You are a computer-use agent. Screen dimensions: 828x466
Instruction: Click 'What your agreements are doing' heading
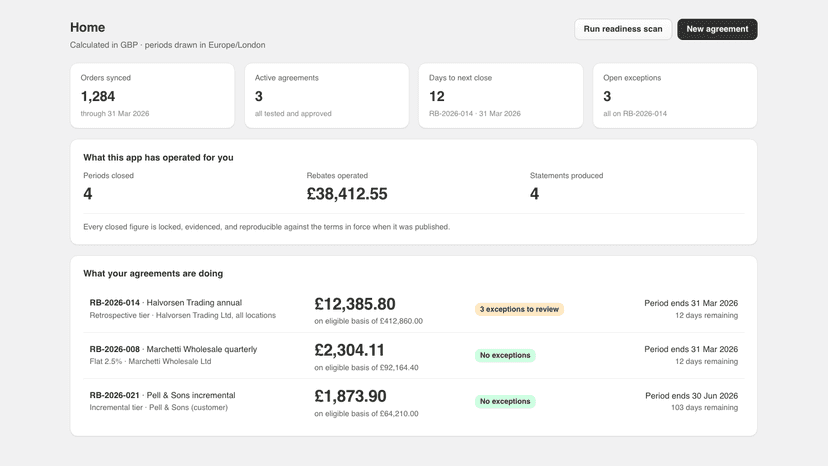[153, 273]
